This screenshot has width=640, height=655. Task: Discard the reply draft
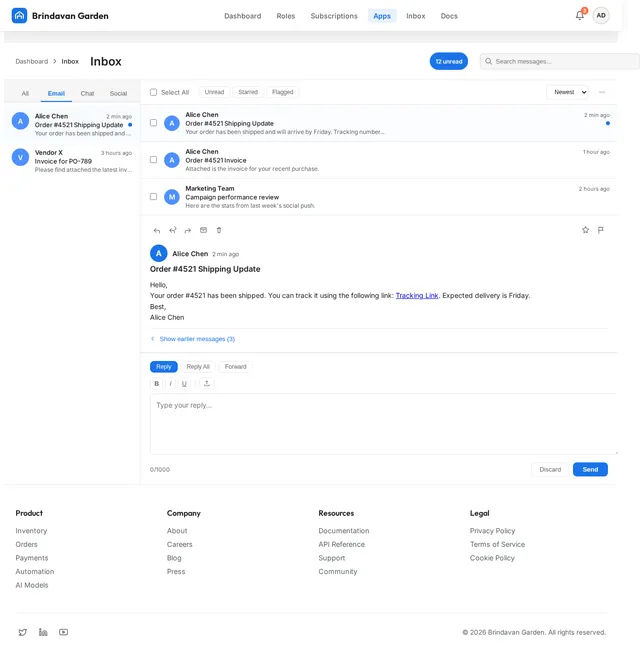click(550, 470)
